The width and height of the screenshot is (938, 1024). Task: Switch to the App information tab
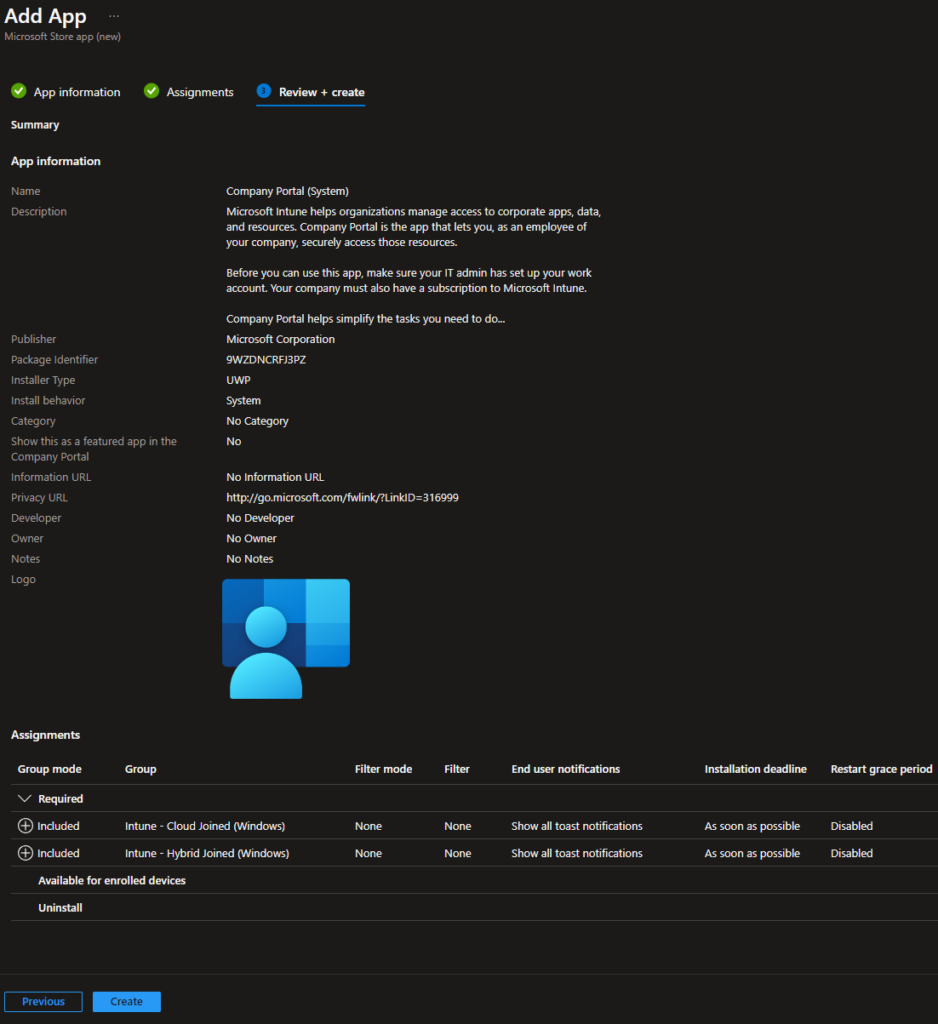click(x=76, y=91)
